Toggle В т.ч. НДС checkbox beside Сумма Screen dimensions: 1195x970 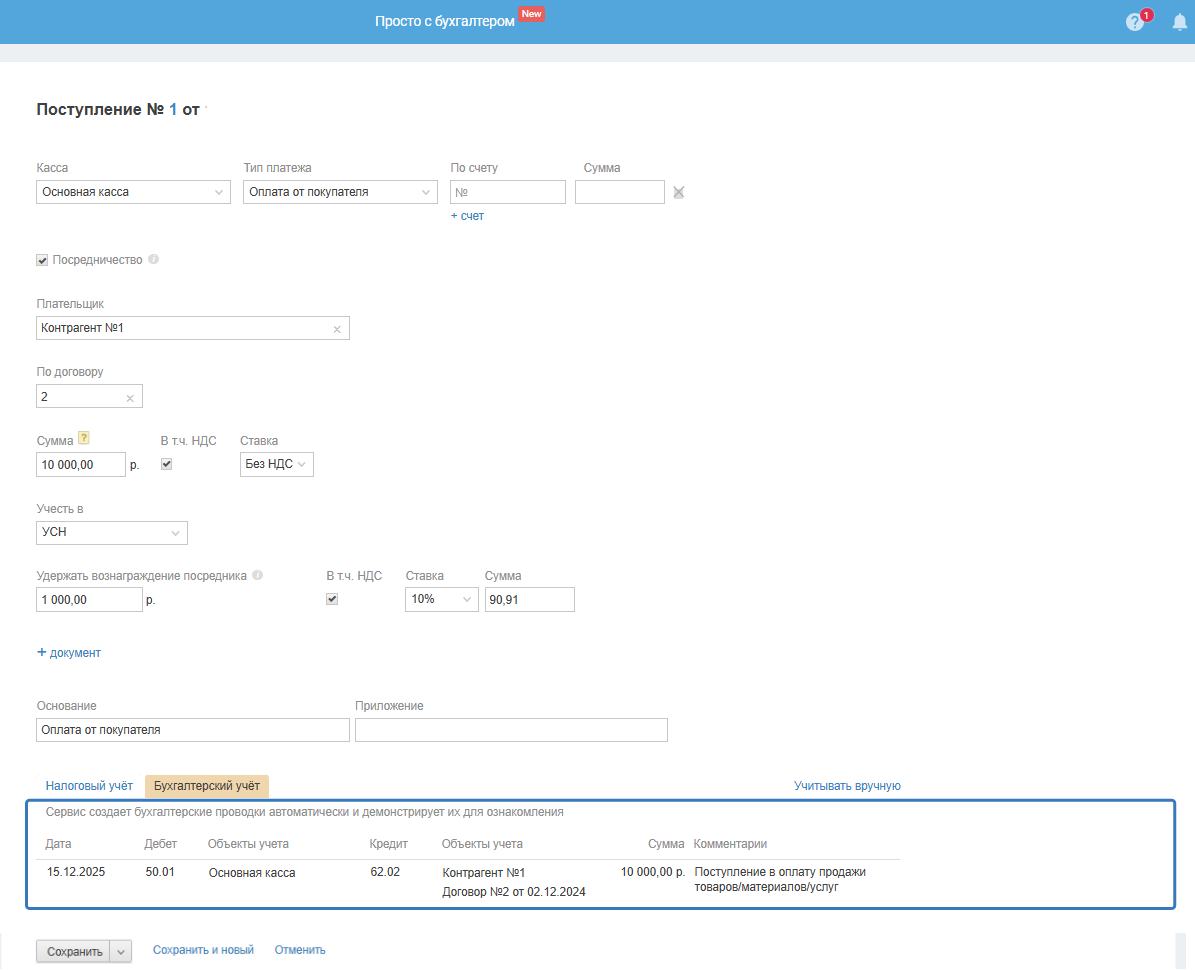(x=167, y=464)
